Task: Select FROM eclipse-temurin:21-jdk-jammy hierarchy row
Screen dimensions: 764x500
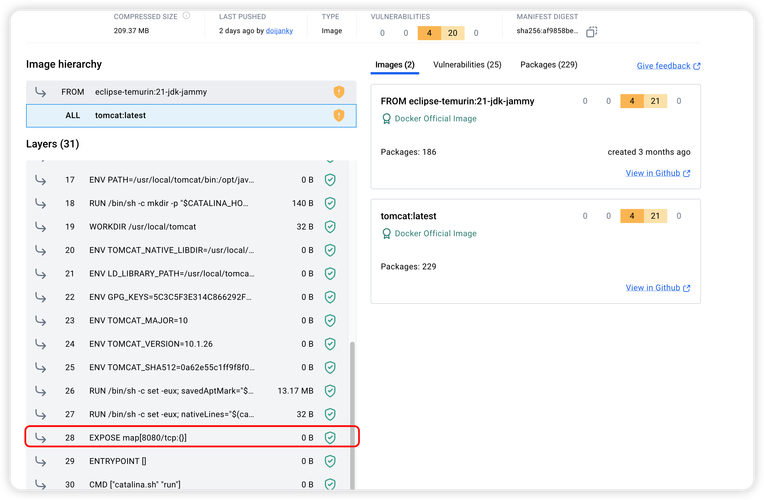Action: pos(191,92)
